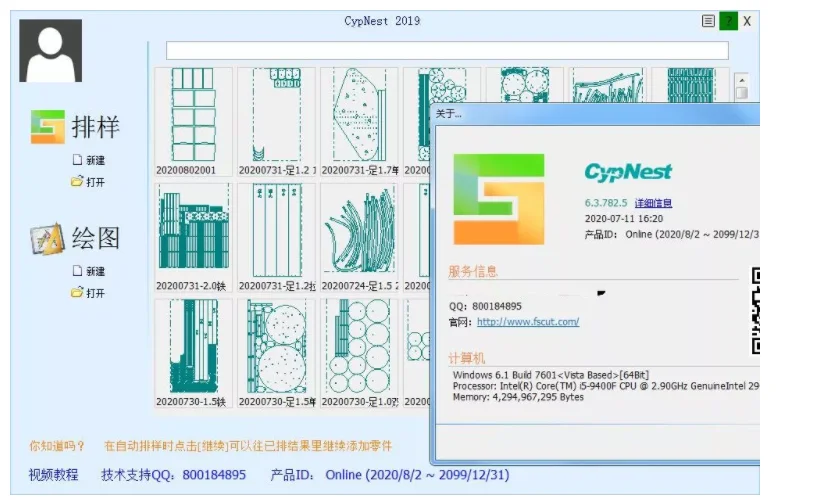Click 详细信息 link in About dialog

point(653,203)
